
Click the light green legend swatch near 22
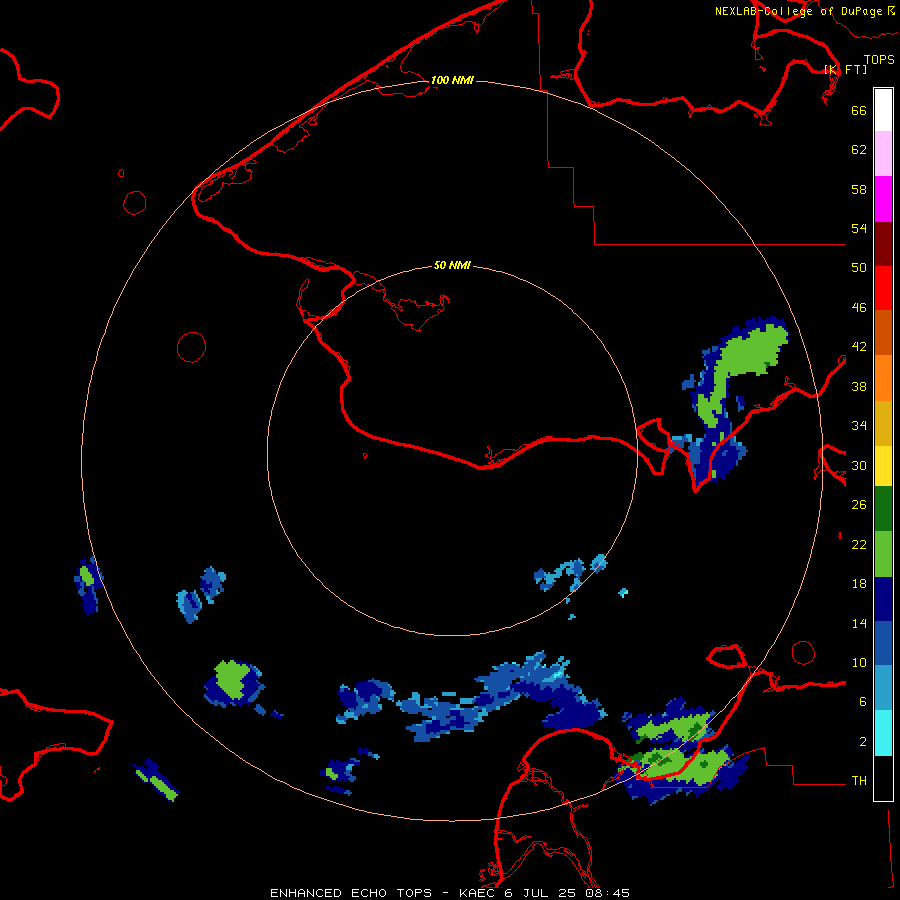883,554
